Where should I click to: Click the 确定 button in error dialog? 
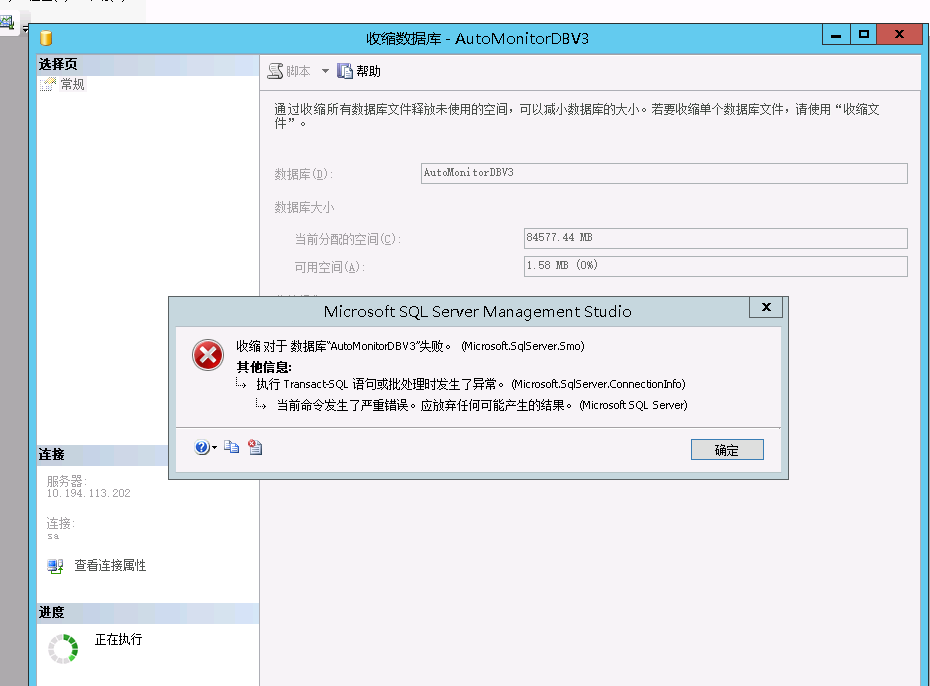click(x=727, y=449)
